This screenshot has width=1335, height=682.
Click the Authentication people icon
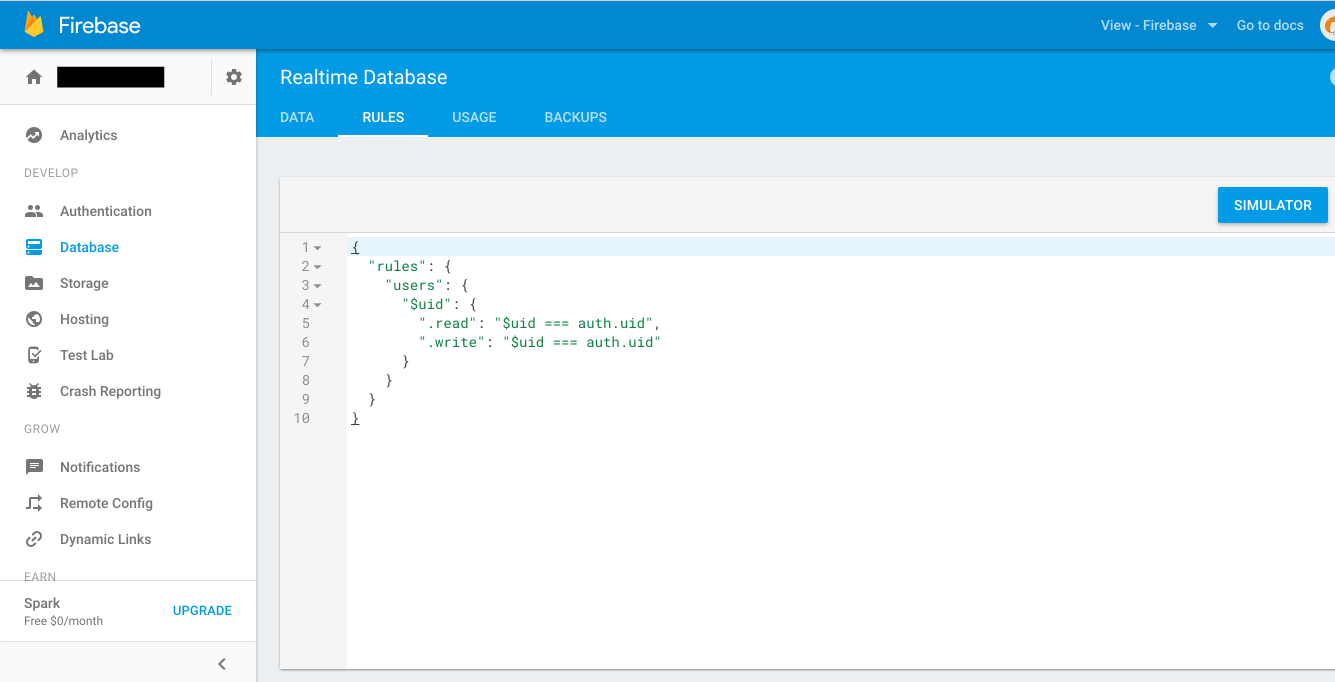click(x=34, y=211)
